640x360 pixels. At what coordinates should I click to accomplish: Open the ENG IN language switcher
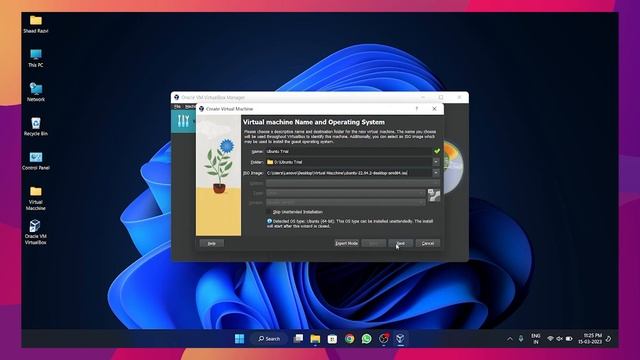[536, 339]
